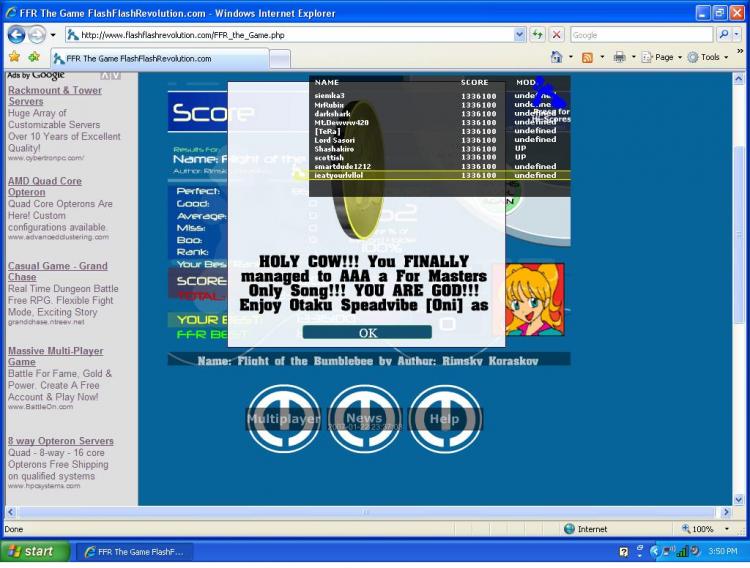This screenshot has width=750, height=568.
Task: Focus the Google search box
Action: 641,35
